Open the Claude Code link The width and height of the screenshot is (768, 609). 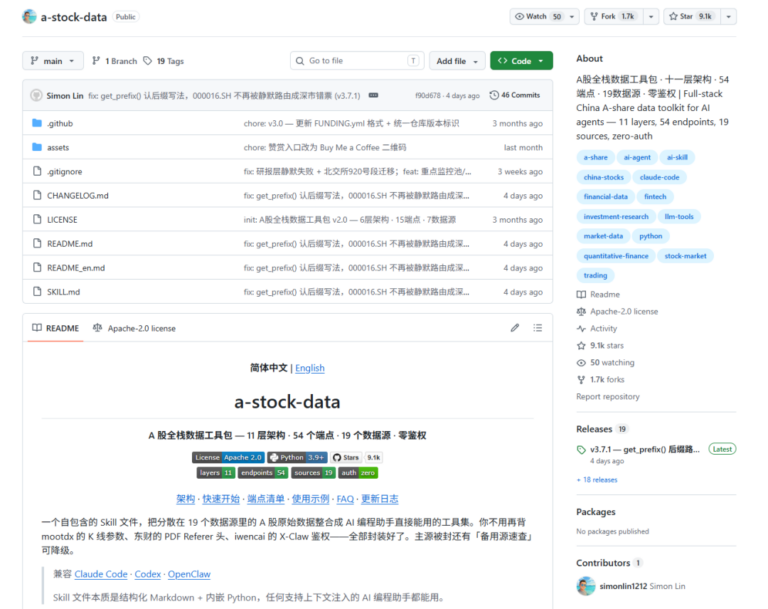pyautogui.click(x=101, y=574)
